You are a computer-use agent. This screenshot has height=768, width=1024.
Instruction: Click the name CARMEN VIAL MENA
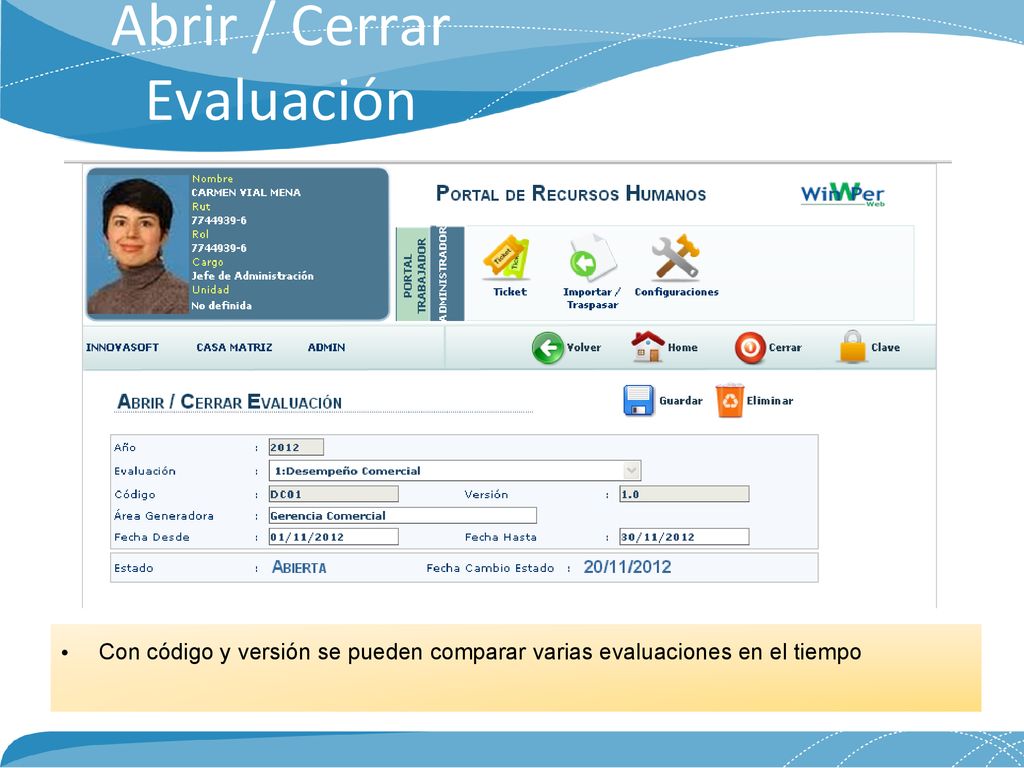(x=246, y=193)
